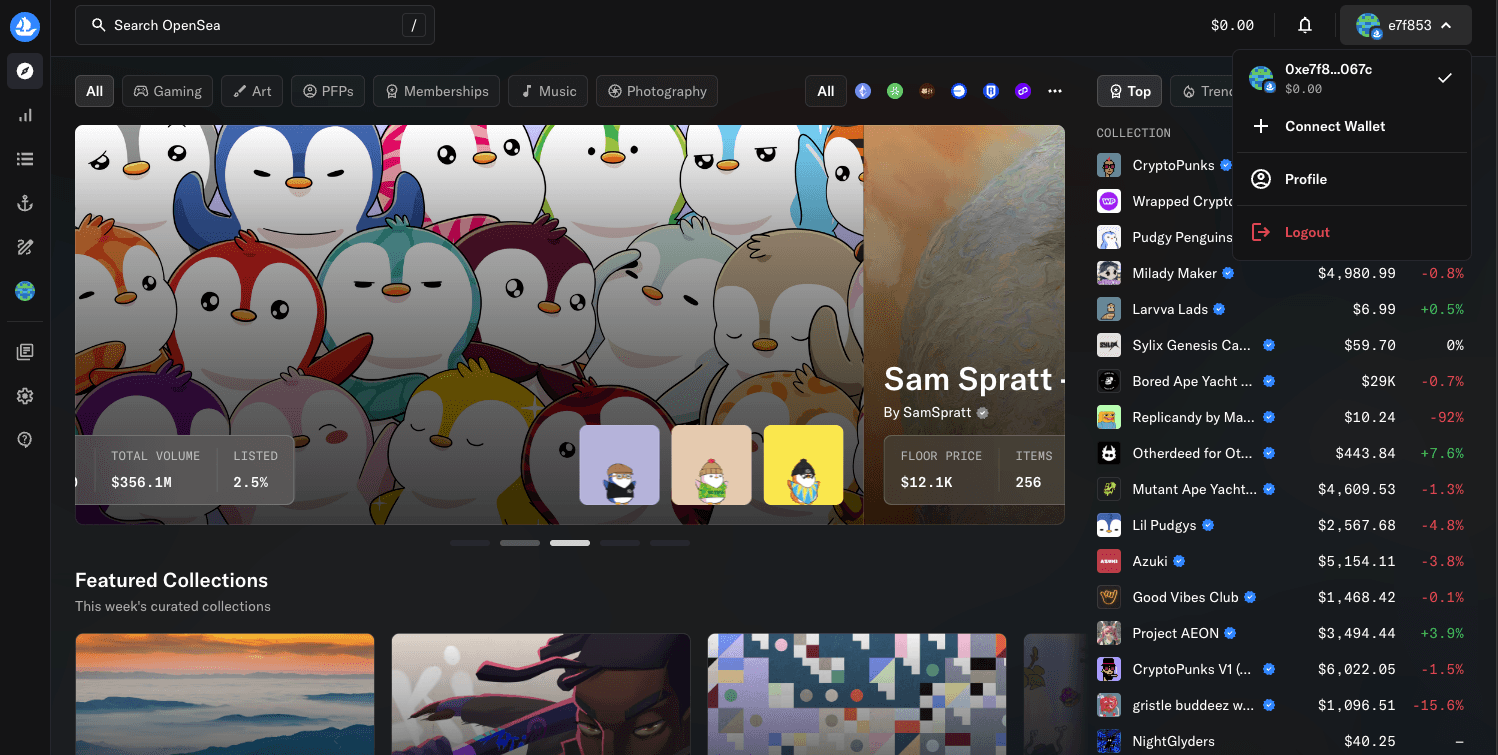Image resolution: width=1498 pixels, height=755 pixels.
Task: Open the stats bar-chart icon in sidebar
Action: (25, 115)
